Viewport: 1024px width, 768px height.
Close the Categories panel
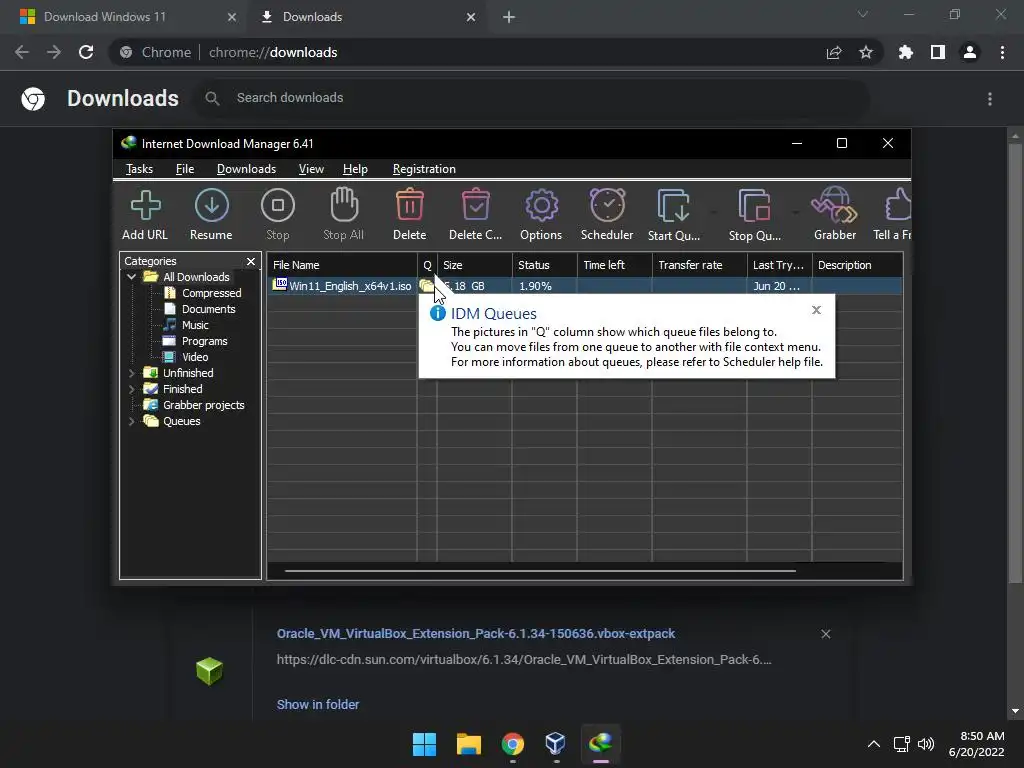click(x=251, y=261)
